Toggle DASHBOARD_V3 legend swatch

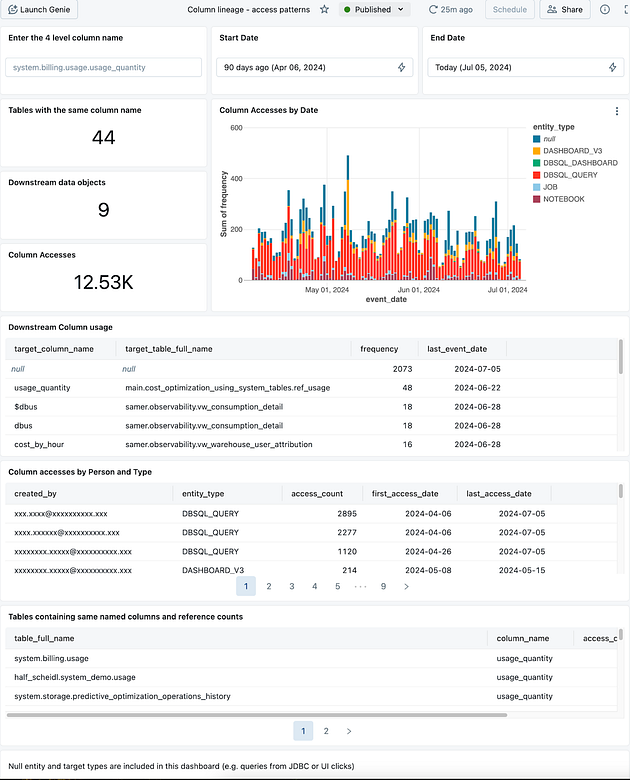536,151
